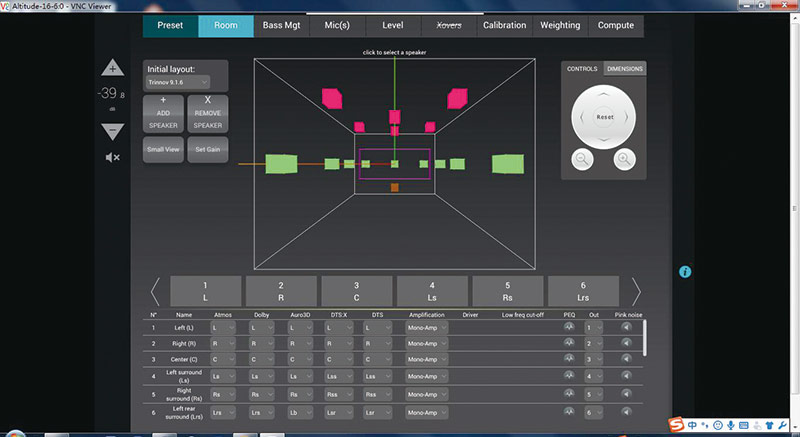Show previous speakers with left chevron
Image resolution: width=800 pixels, height=437 pixels.
click(156, 291)
